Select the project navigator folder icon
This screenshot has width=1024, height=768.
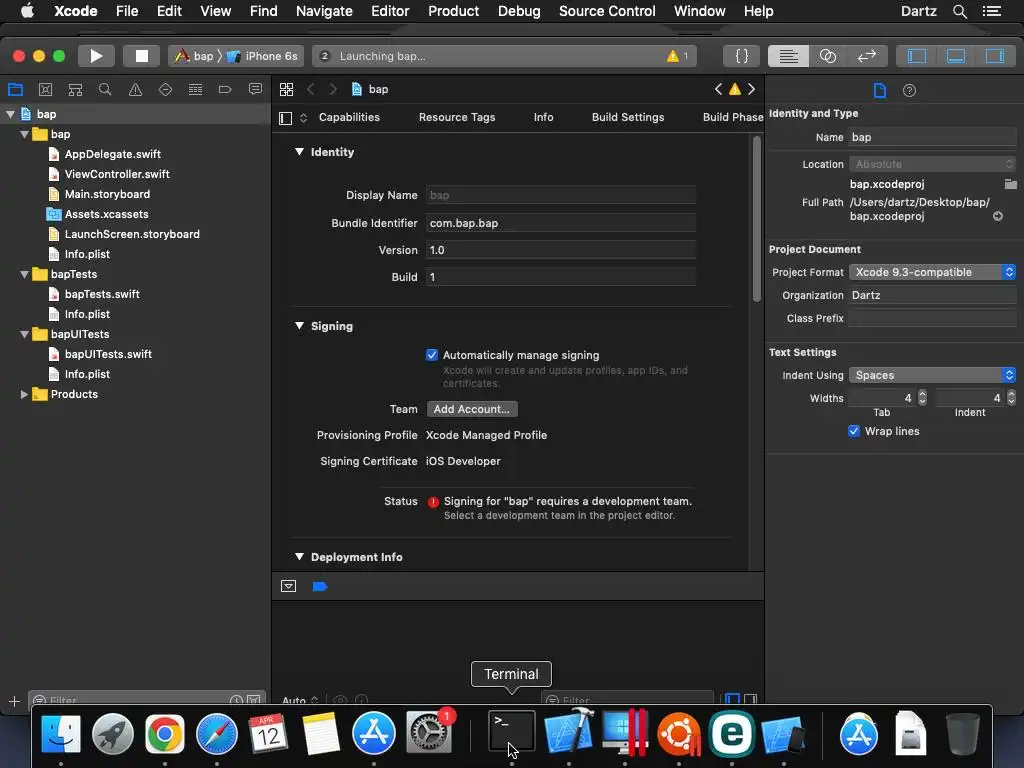tap(15, 89)
